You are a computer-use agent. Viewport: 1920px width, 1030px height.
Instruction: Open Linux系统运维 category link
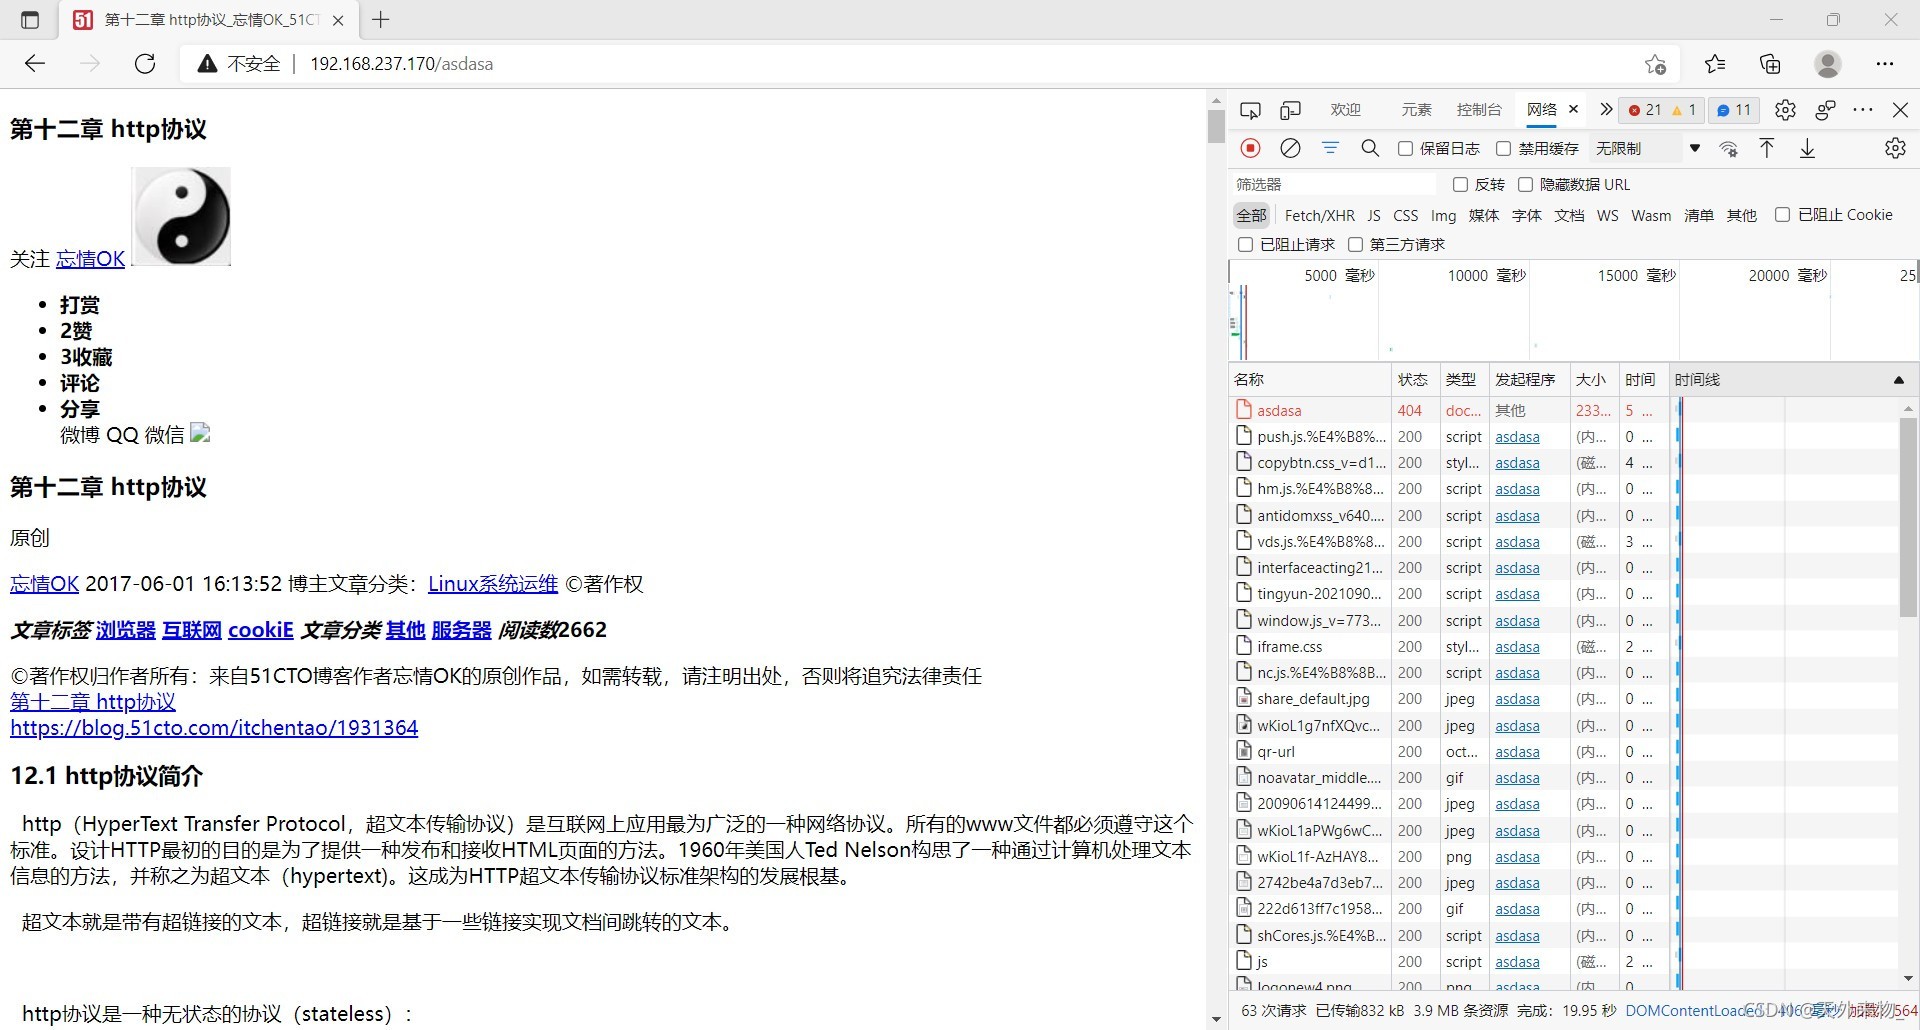point(493,584)
